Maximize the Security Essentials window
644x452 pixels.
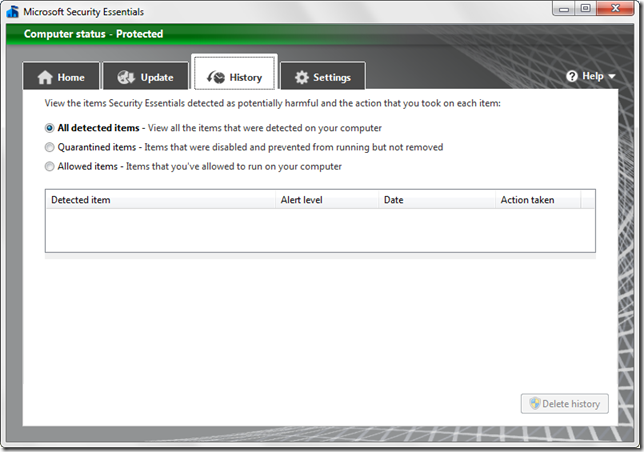click(x=586, y=9)
